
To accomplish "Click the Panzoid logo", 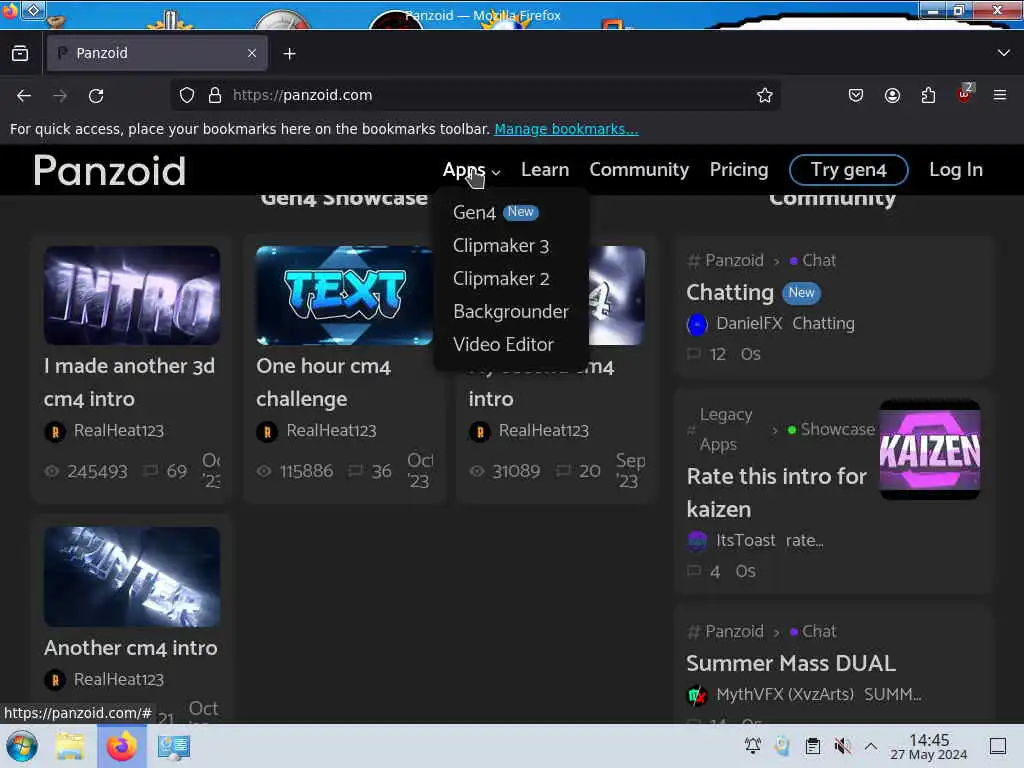I will pos(110,170).
